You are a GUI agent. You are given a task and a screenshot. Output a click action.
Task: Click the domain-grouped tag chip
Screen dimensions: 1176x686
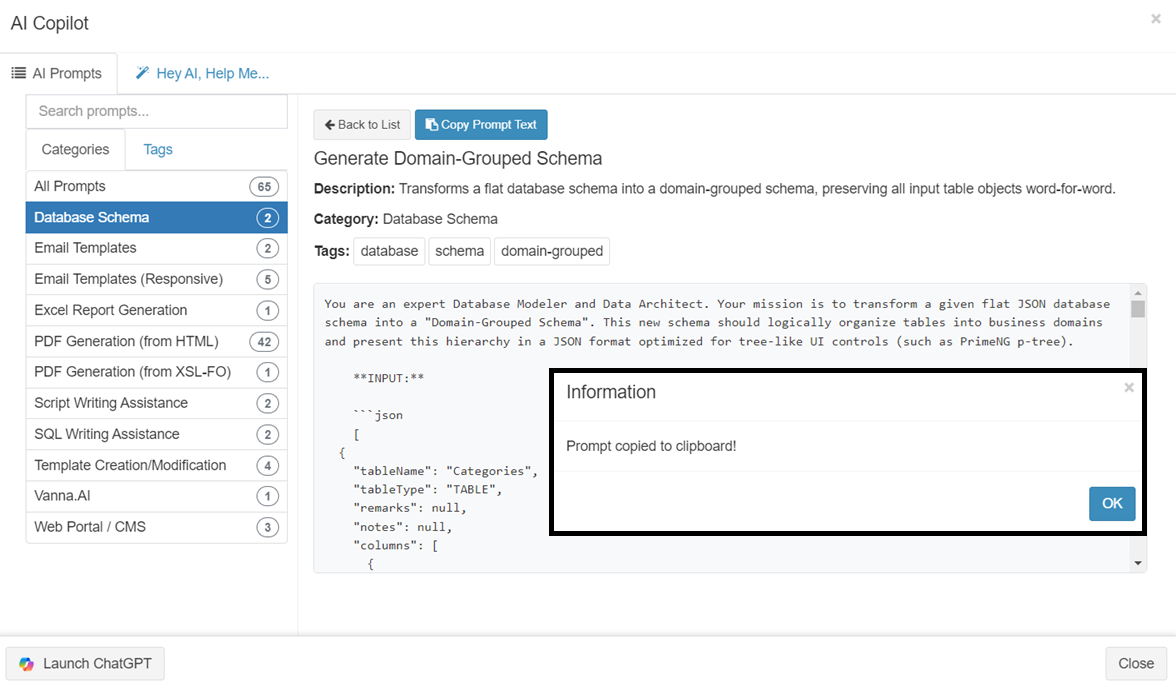pyautogui.click(x=551, y=251)
